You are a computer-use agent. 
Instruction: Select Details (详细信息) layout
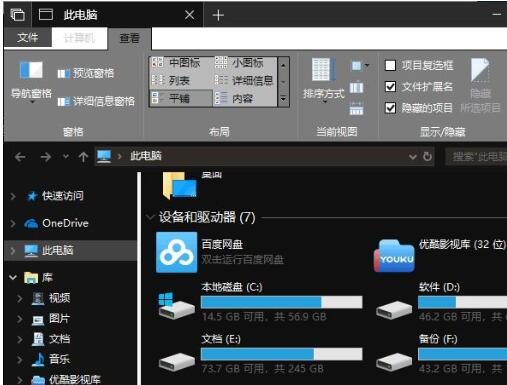(x=245, y=80)
